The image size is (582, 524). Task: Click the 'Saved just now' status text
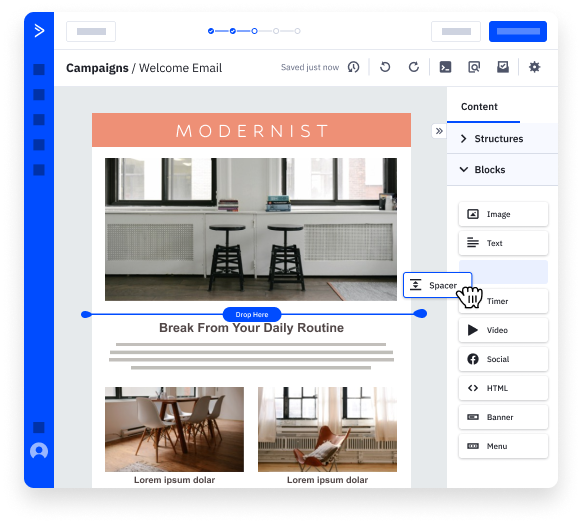(x=310, y=67)
